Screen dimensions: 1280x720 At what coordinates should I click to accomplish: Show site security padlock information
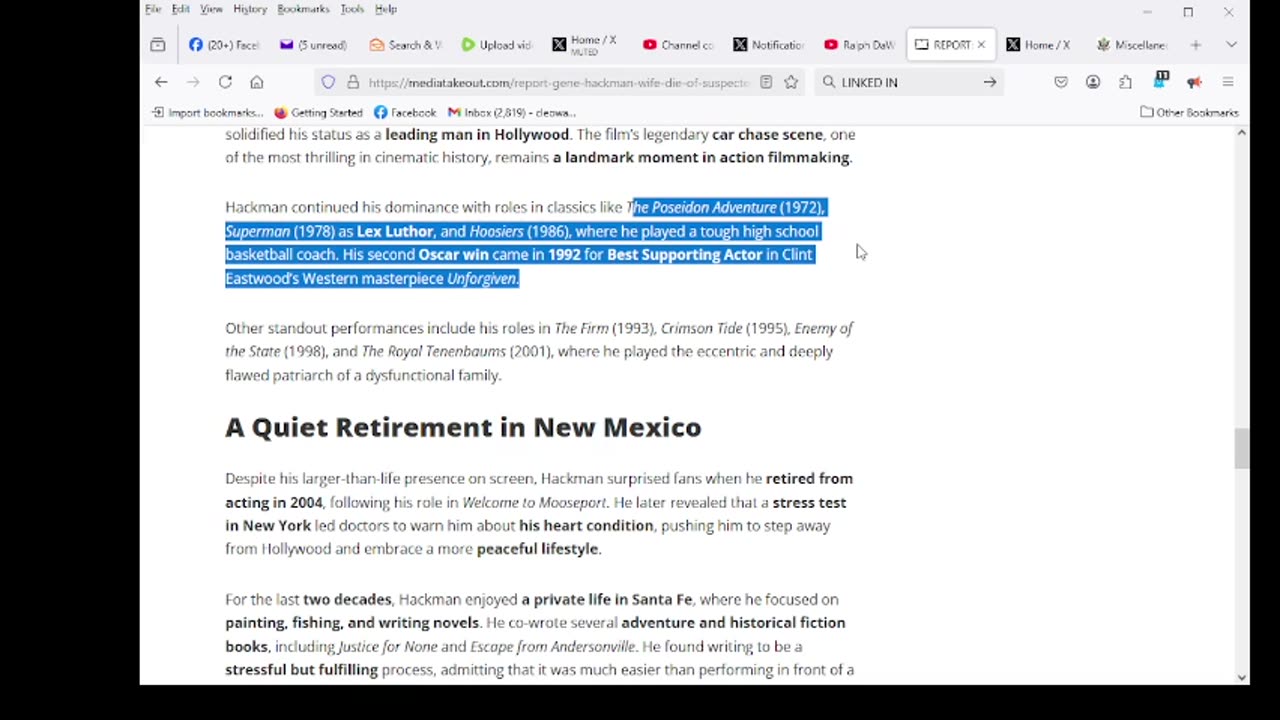tap(352, 82)
